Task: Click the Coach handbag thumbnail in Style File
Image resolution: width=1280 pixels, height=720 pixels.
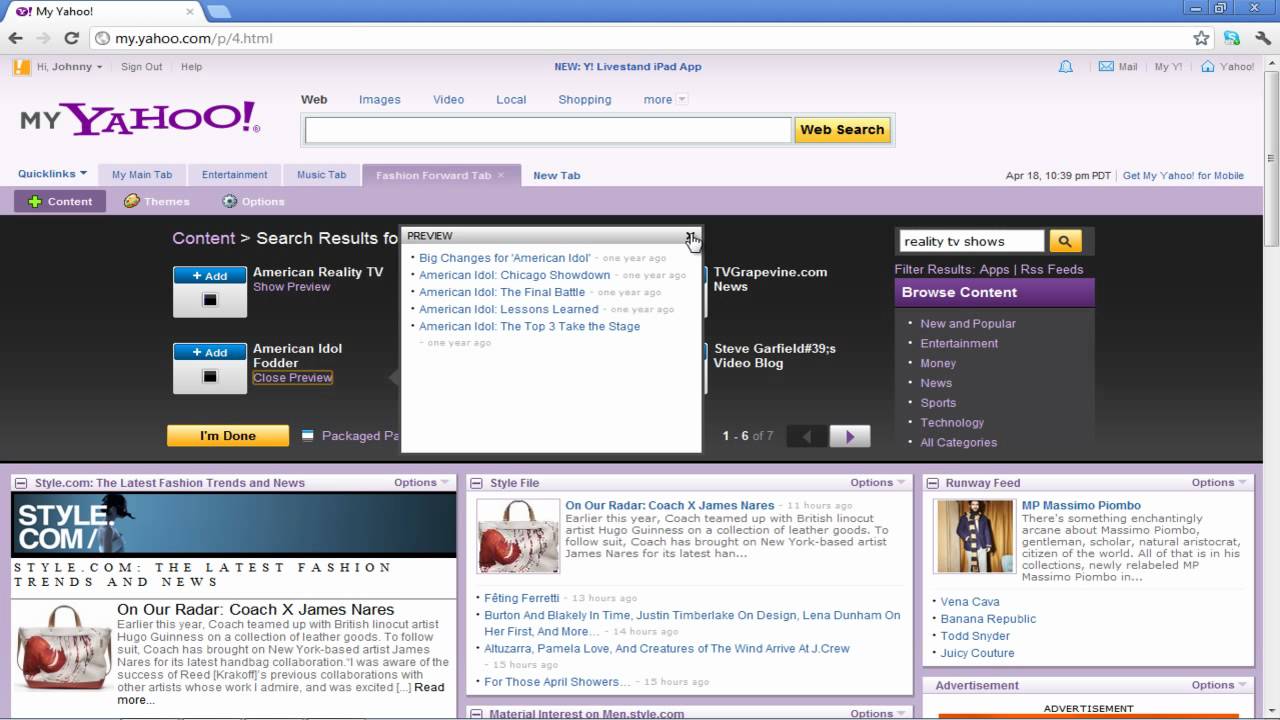Action: pyautogui.click(x=518, y=536)
